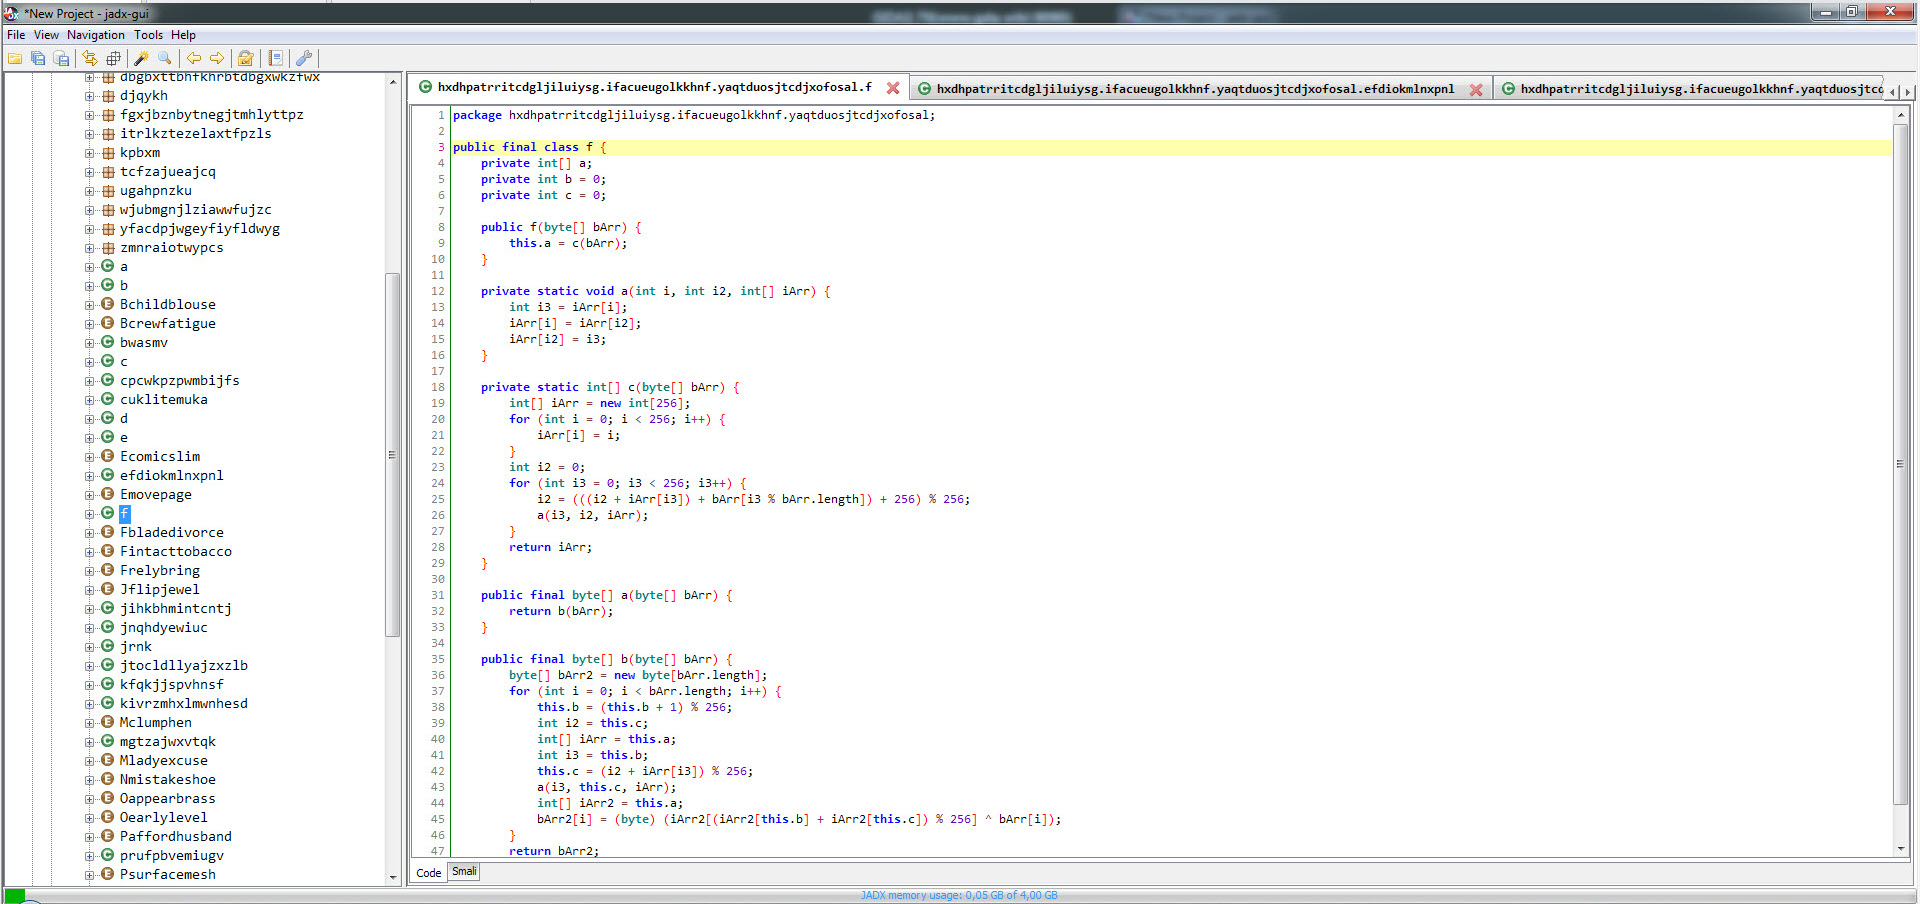Click the tree panel vertical scrollbar thumb
This screenshot has height=904, width=1920.
[392, 455]
